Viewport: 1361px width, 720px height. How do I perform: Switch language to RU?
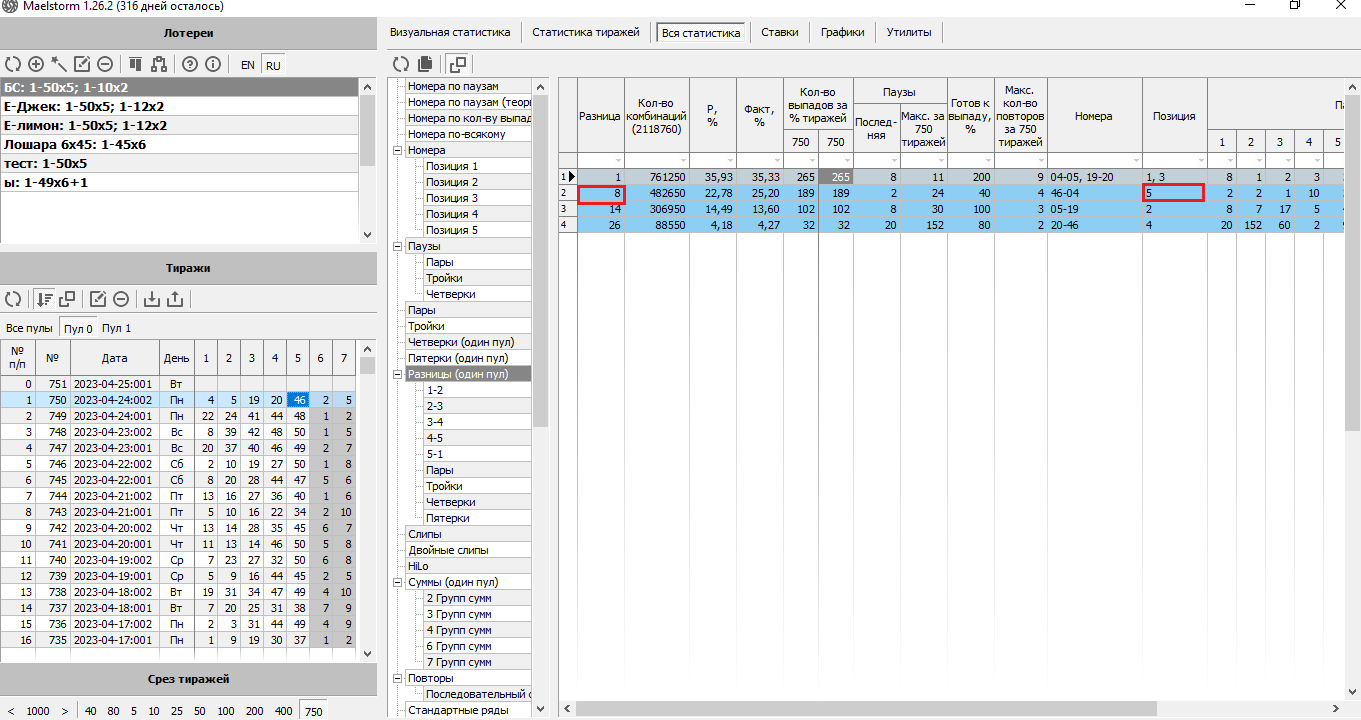(x=273, y=65)
